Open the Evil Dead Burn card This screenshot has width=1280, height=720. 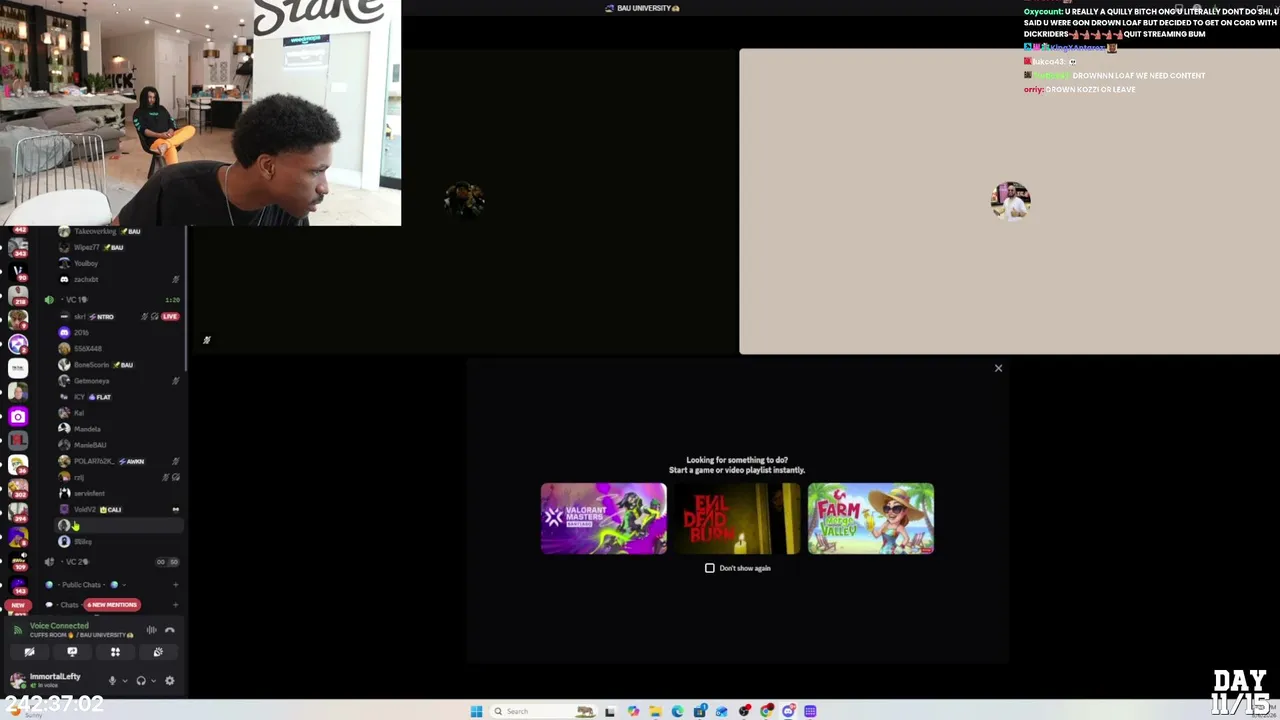pos(737,518)
